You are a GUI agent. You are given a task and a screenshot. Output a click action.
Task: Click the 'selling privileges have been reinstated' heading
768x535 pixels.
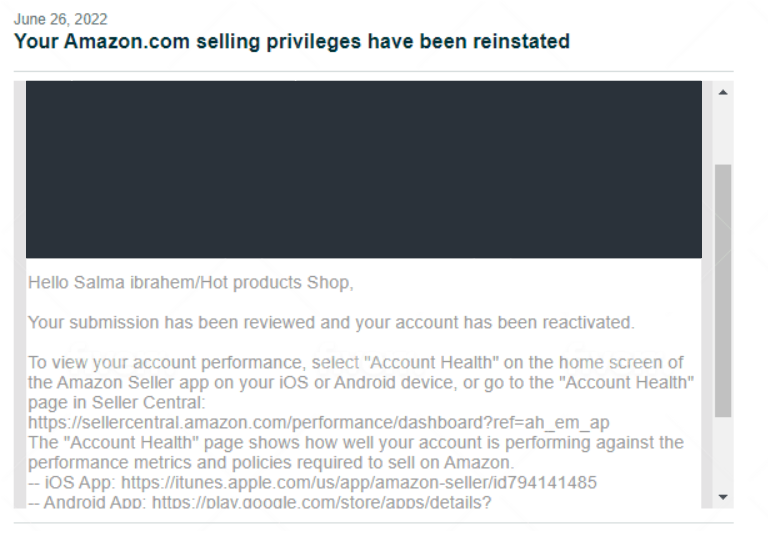tap(292, 41)
